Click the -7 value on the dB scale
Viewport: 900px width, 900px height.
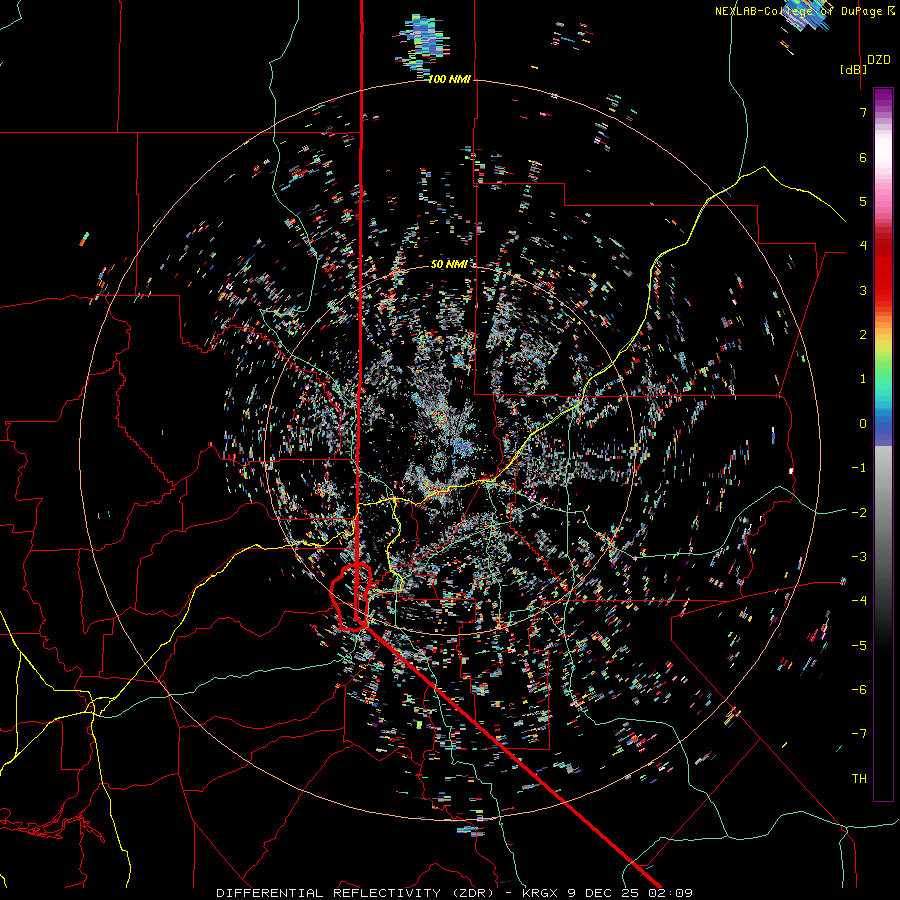(x=859, y=734)
